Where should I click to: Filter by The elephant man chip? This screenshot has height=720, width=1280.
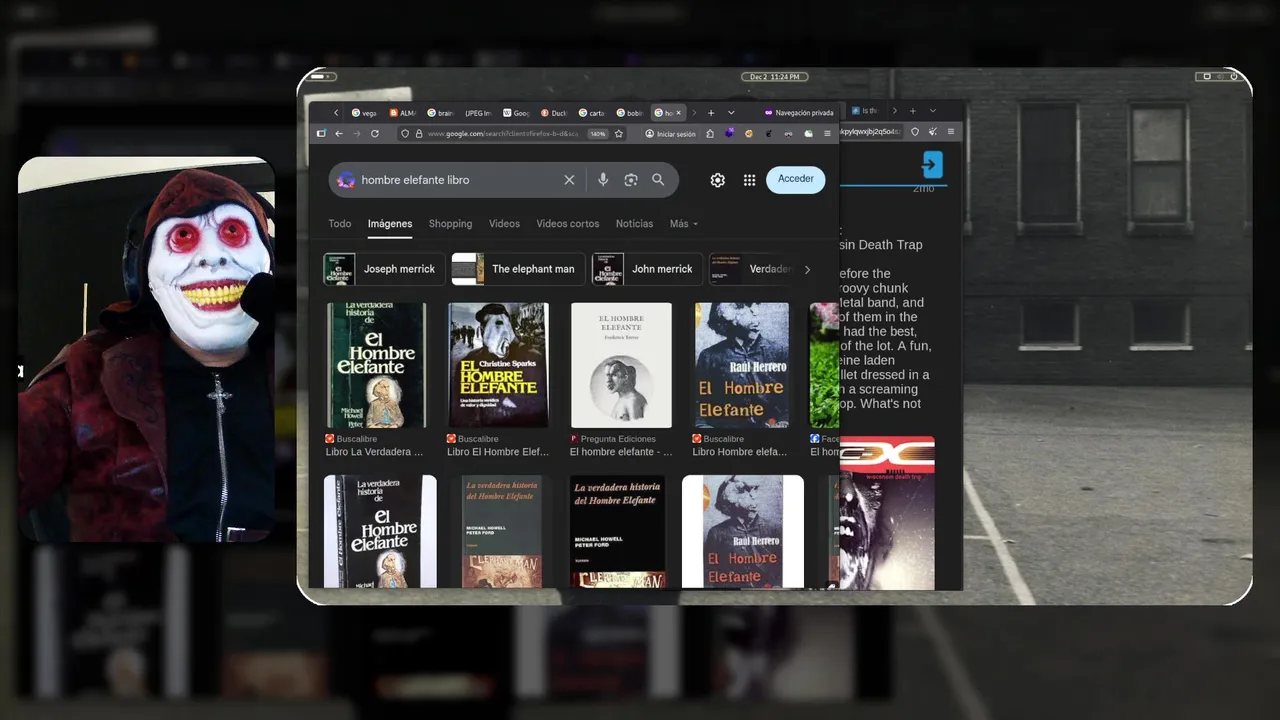click(518, 269)
